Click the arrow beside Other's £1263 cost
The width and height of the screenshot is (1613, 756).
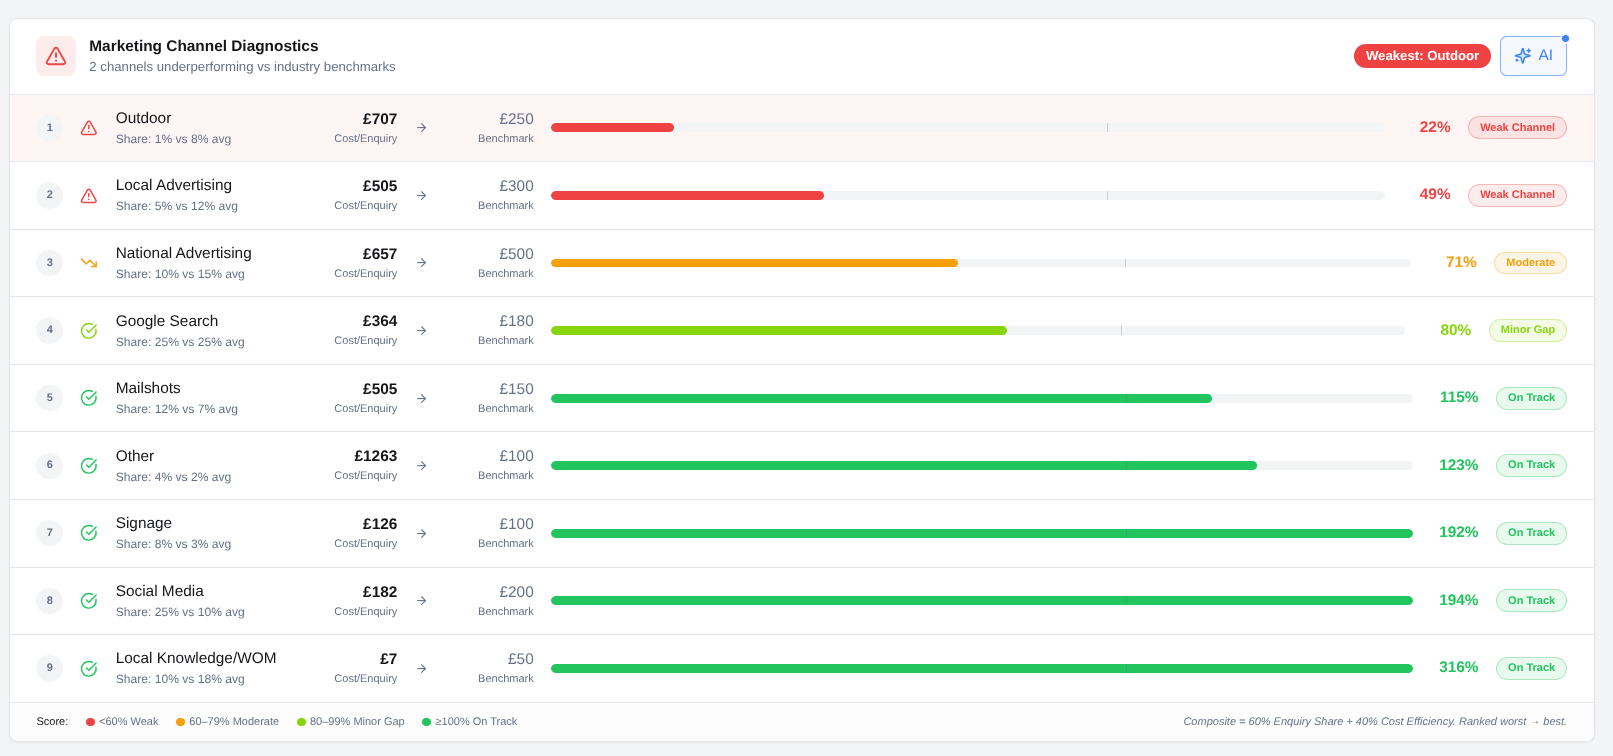click(x=422, y=466)
